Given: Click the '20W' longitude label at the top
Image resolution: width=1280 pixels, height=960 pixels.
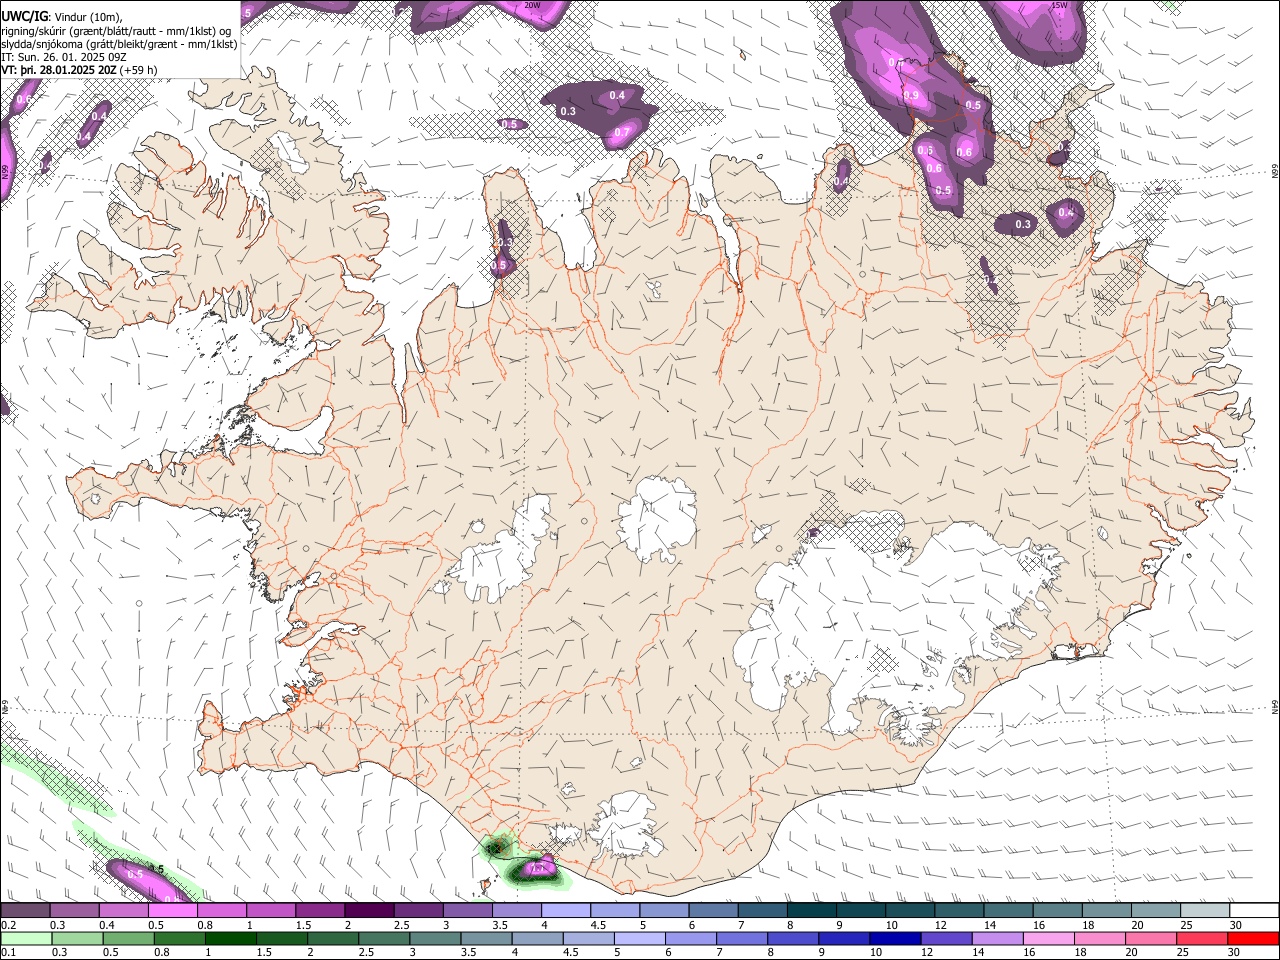Looking at the screenshot, I should pyautogui.click(x=532, y=5).
